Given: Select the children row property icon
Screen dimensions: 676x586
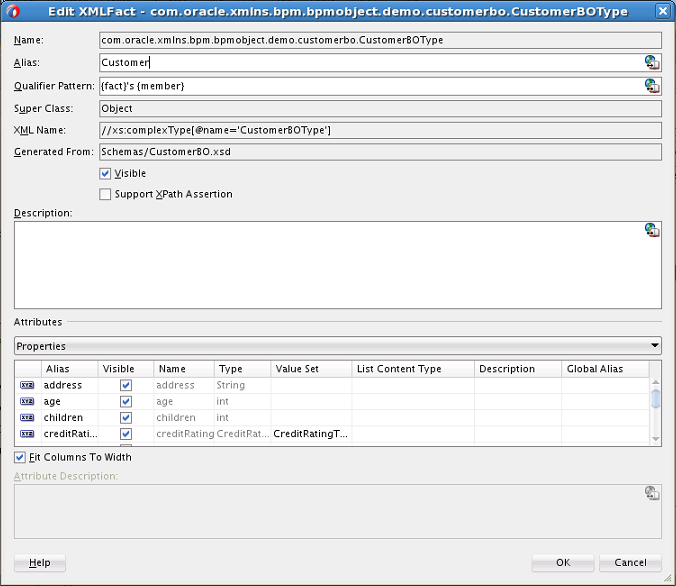Looking at the screenshot, I should coord(27,417).
